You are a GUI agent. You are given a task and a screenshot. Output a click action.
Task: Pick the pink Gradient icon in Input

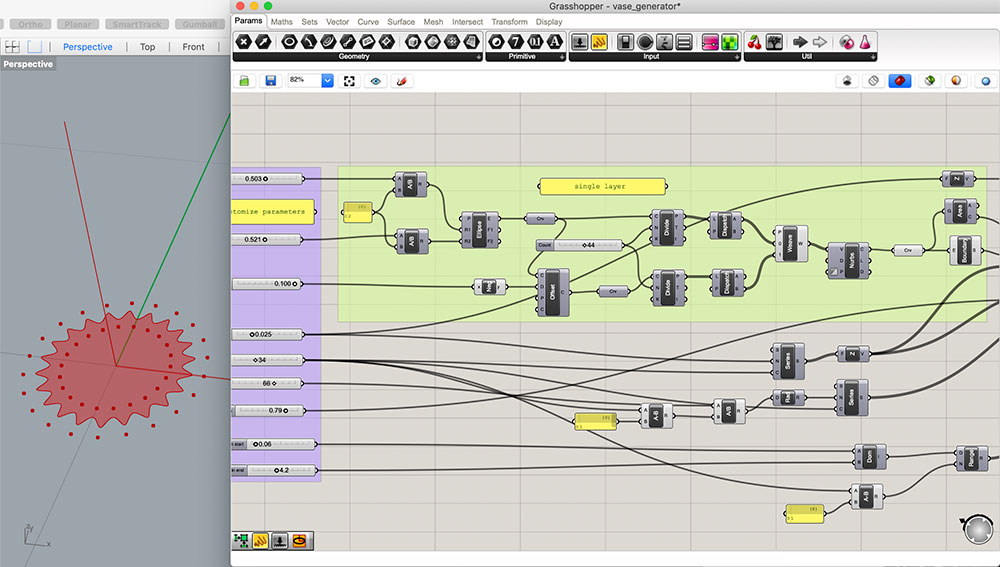[710, 42]
